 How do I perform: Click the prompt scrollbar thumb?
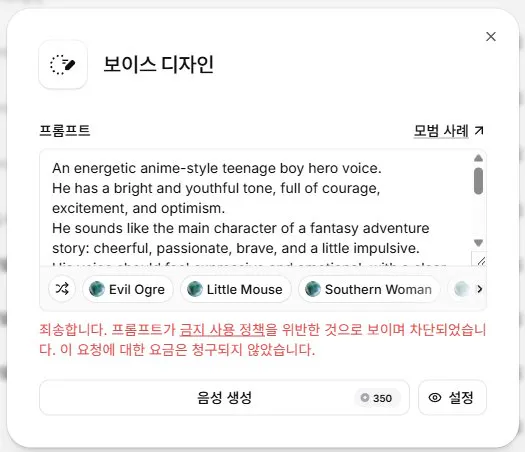pyautogui.click(x=478, y=181)
